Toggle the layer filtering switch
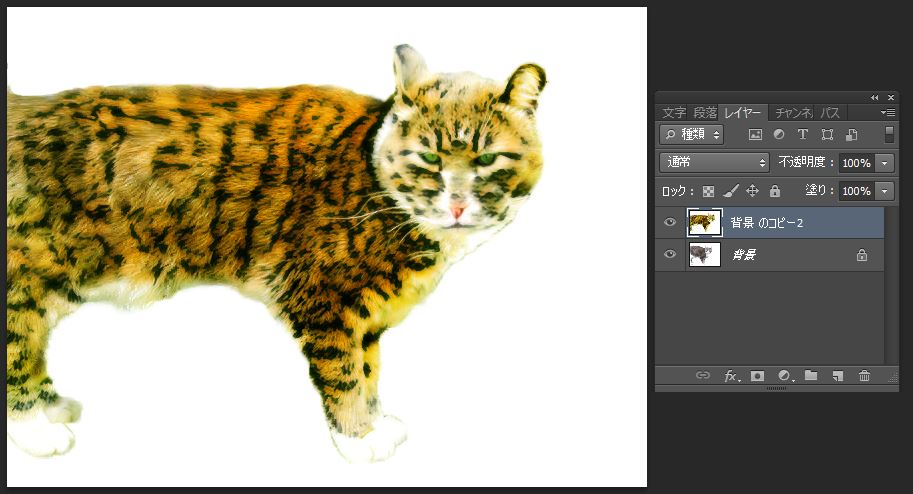 [x=889, y=134]
